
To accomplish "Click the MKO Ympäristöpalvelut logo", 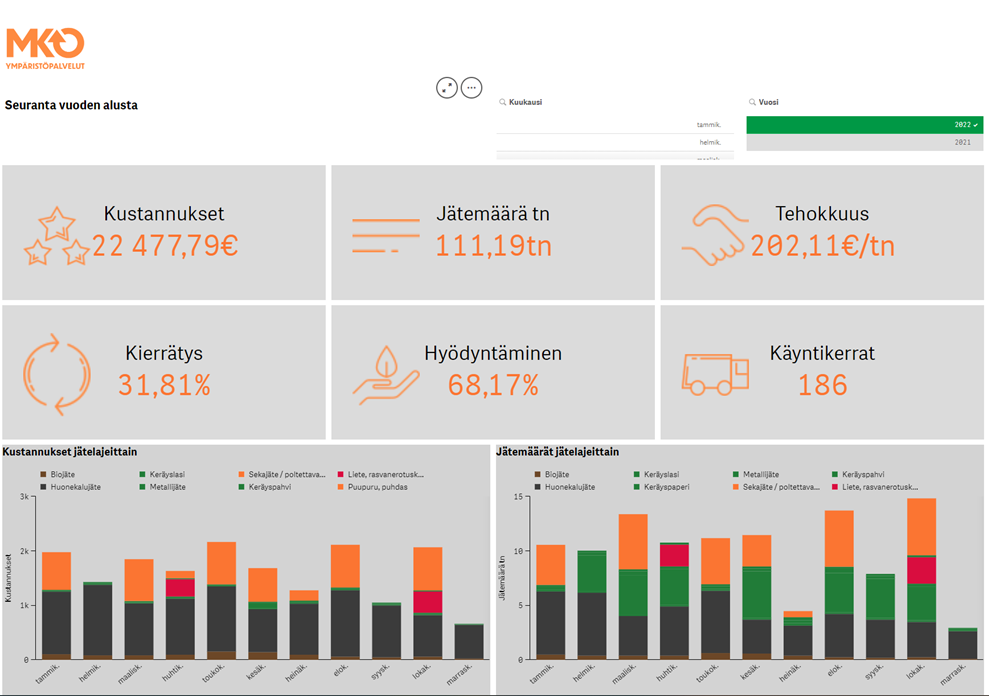I will click(x=45, y=48).
